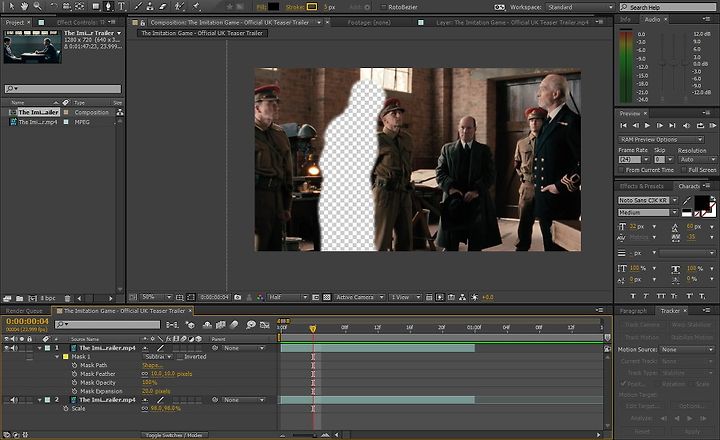Select the Hand tool
The height and width of the screenshot is (440, 720).
[24, 6]
